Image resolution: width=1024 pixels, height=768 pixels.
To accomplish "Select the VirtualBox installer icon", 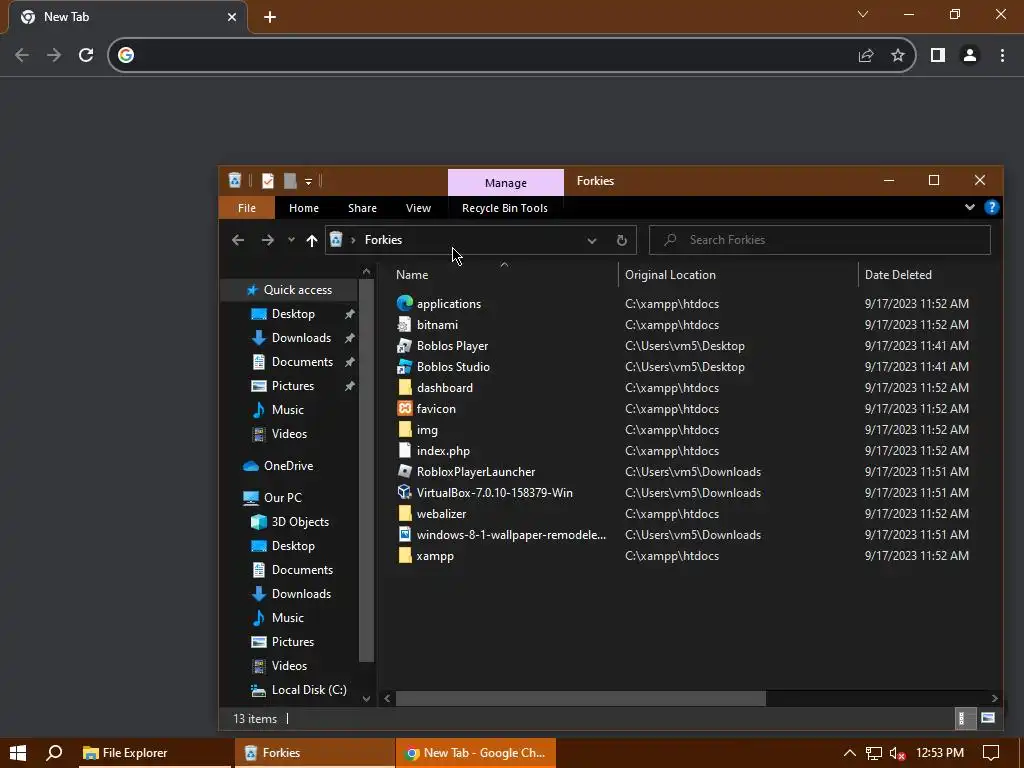I will point(405,492).
